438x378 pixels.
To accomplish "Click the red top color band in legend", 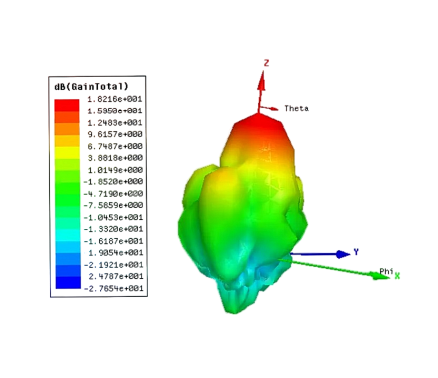I will click(67, 105).
